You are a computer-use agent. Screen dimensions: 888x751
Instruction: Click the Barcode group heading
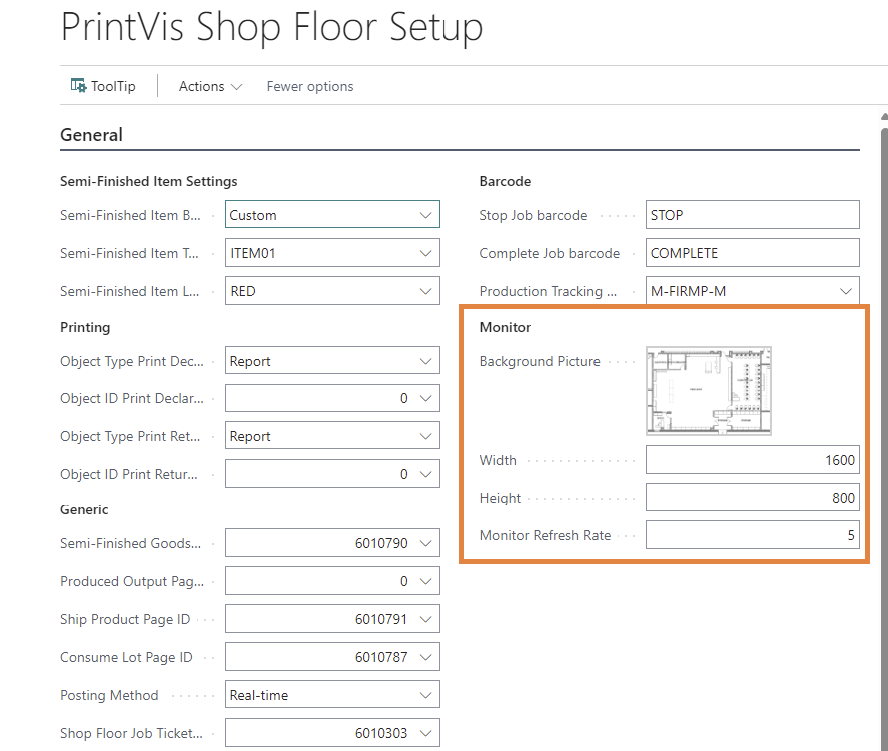[505, 181]
